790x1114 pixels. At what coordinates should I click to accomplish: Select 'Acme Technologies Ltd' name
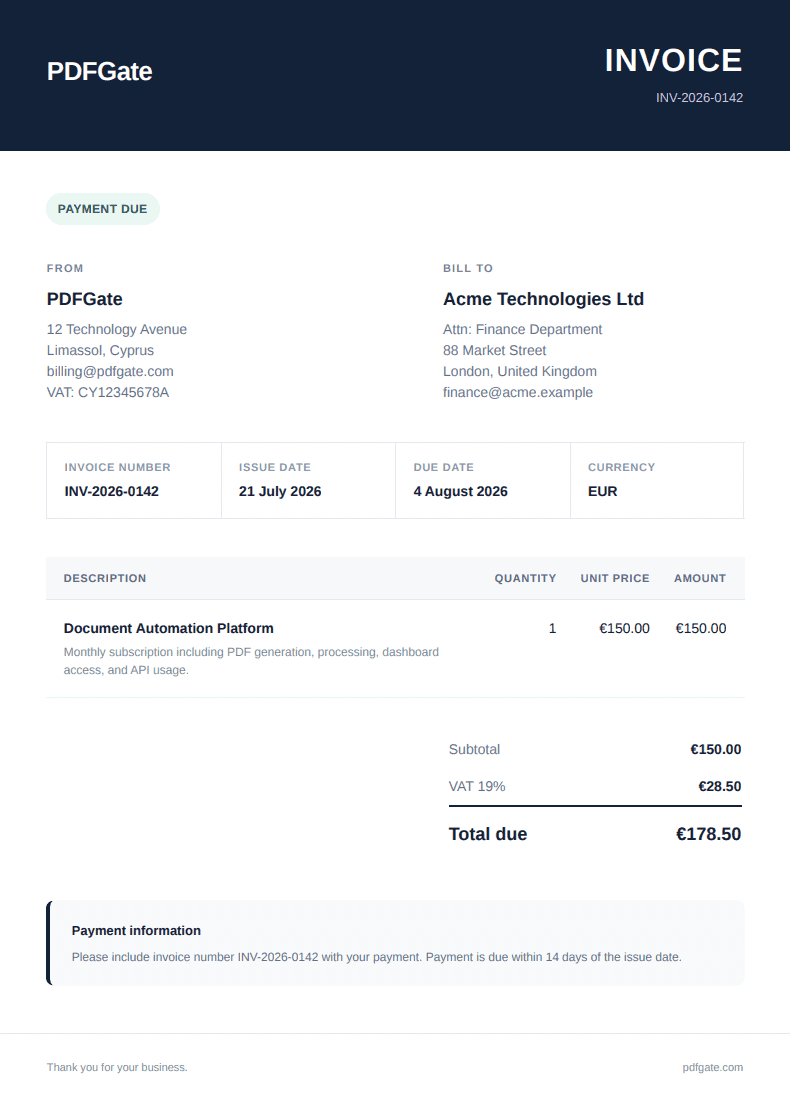pos(543,299)
